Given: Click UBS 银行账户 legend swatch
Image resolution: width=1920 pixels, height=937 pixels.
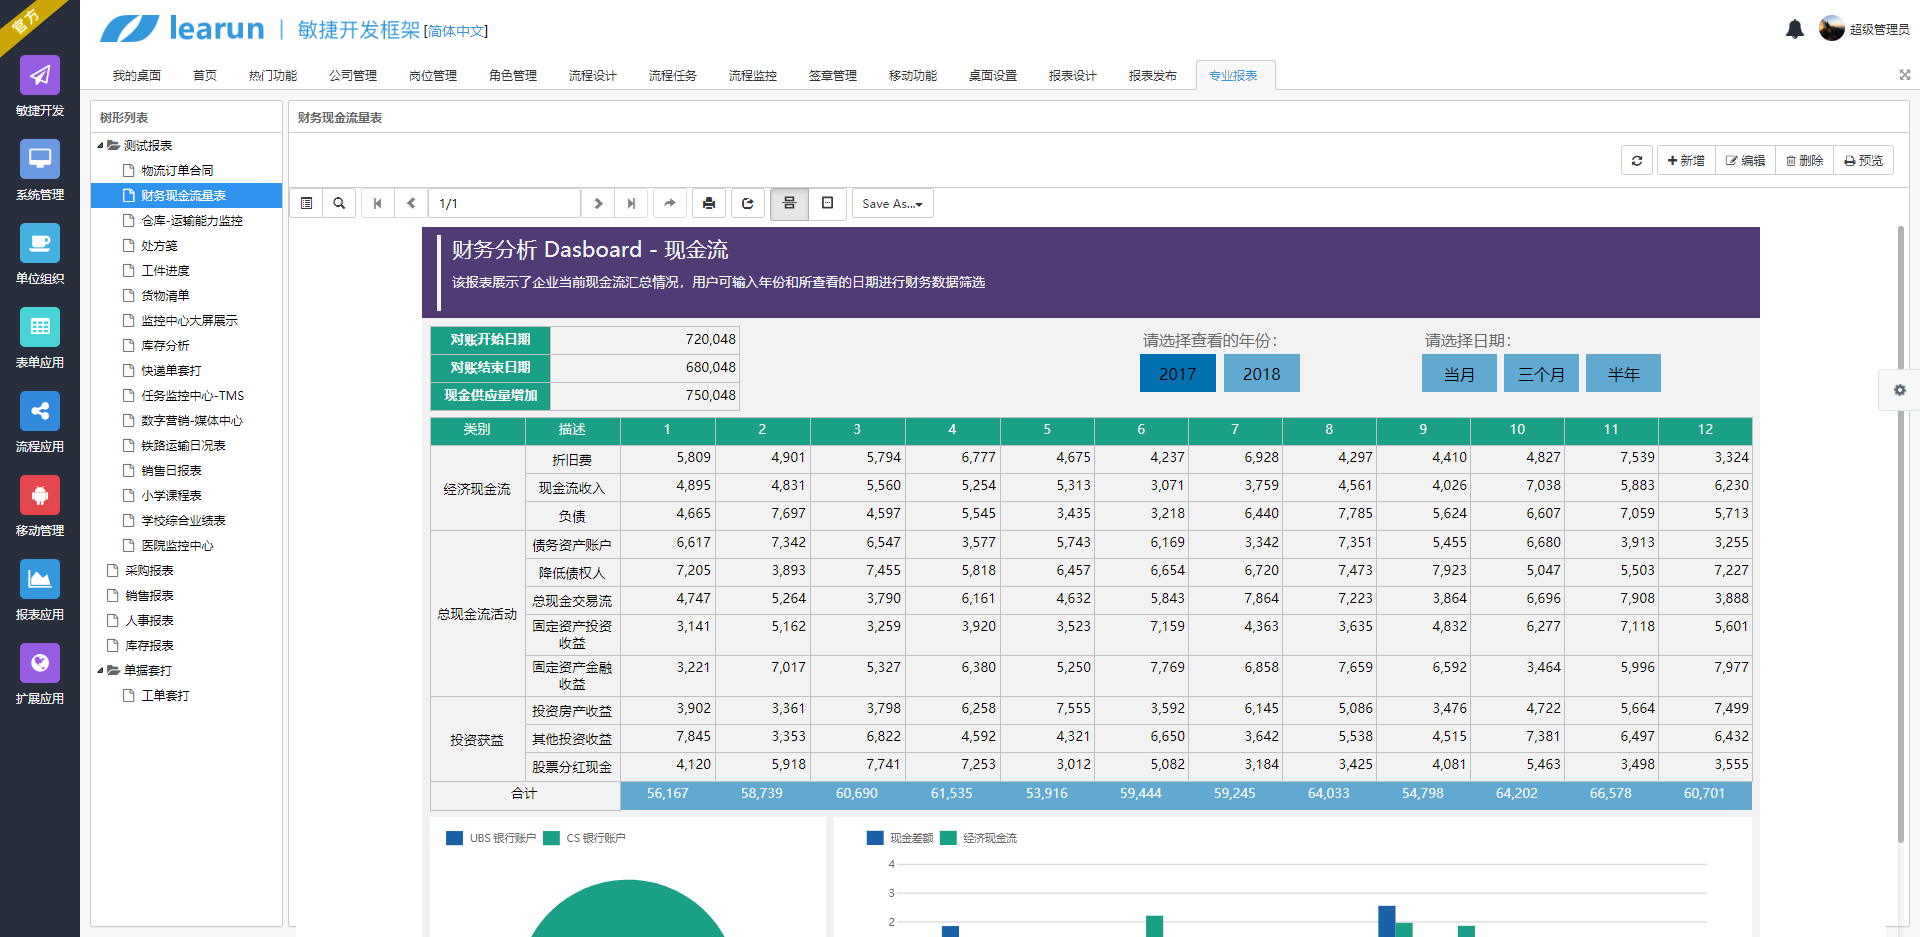Looking at the screenshot, I should coord(455,838).
